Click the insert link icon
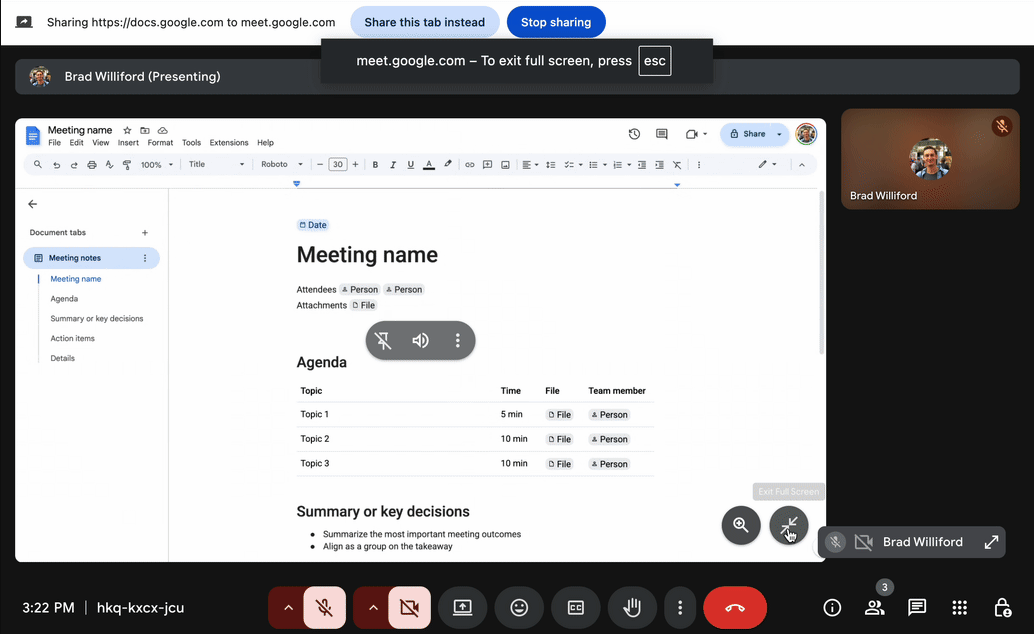The width and height of the screenshot is (1034, 634). 470,165
